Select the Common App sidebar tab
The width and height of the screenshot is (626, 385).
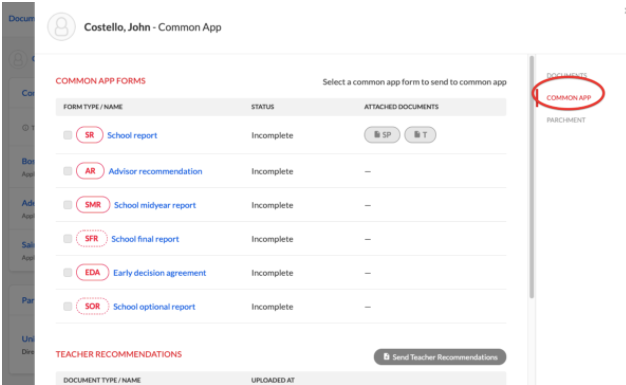(x=569, y=97)
